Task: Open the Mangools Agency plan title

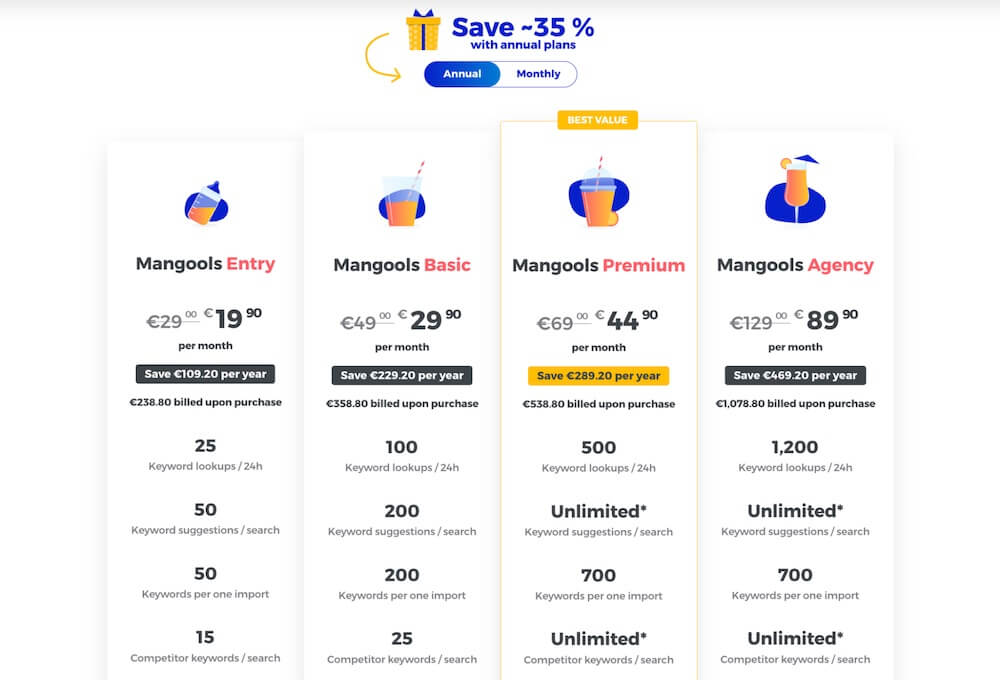Action: point(795,265)
